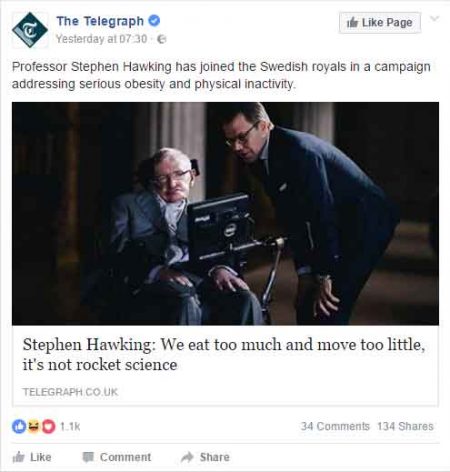Open the article preview photo
The image size is (450, 472).
[x=225, y=213]
